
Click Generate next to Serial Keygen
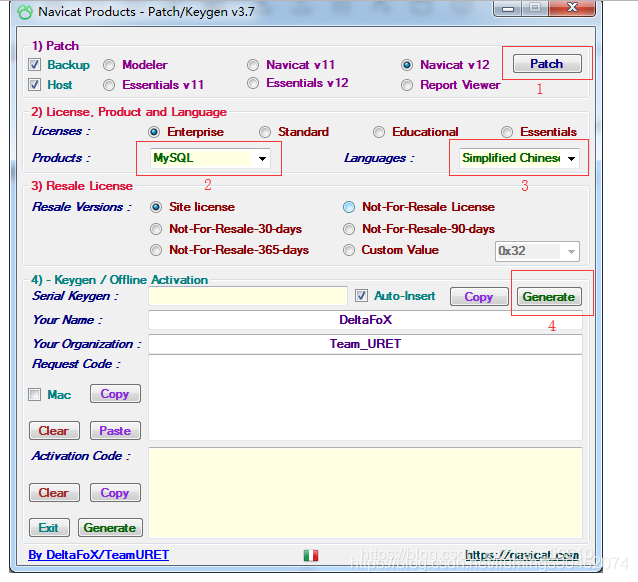(549, 297)
